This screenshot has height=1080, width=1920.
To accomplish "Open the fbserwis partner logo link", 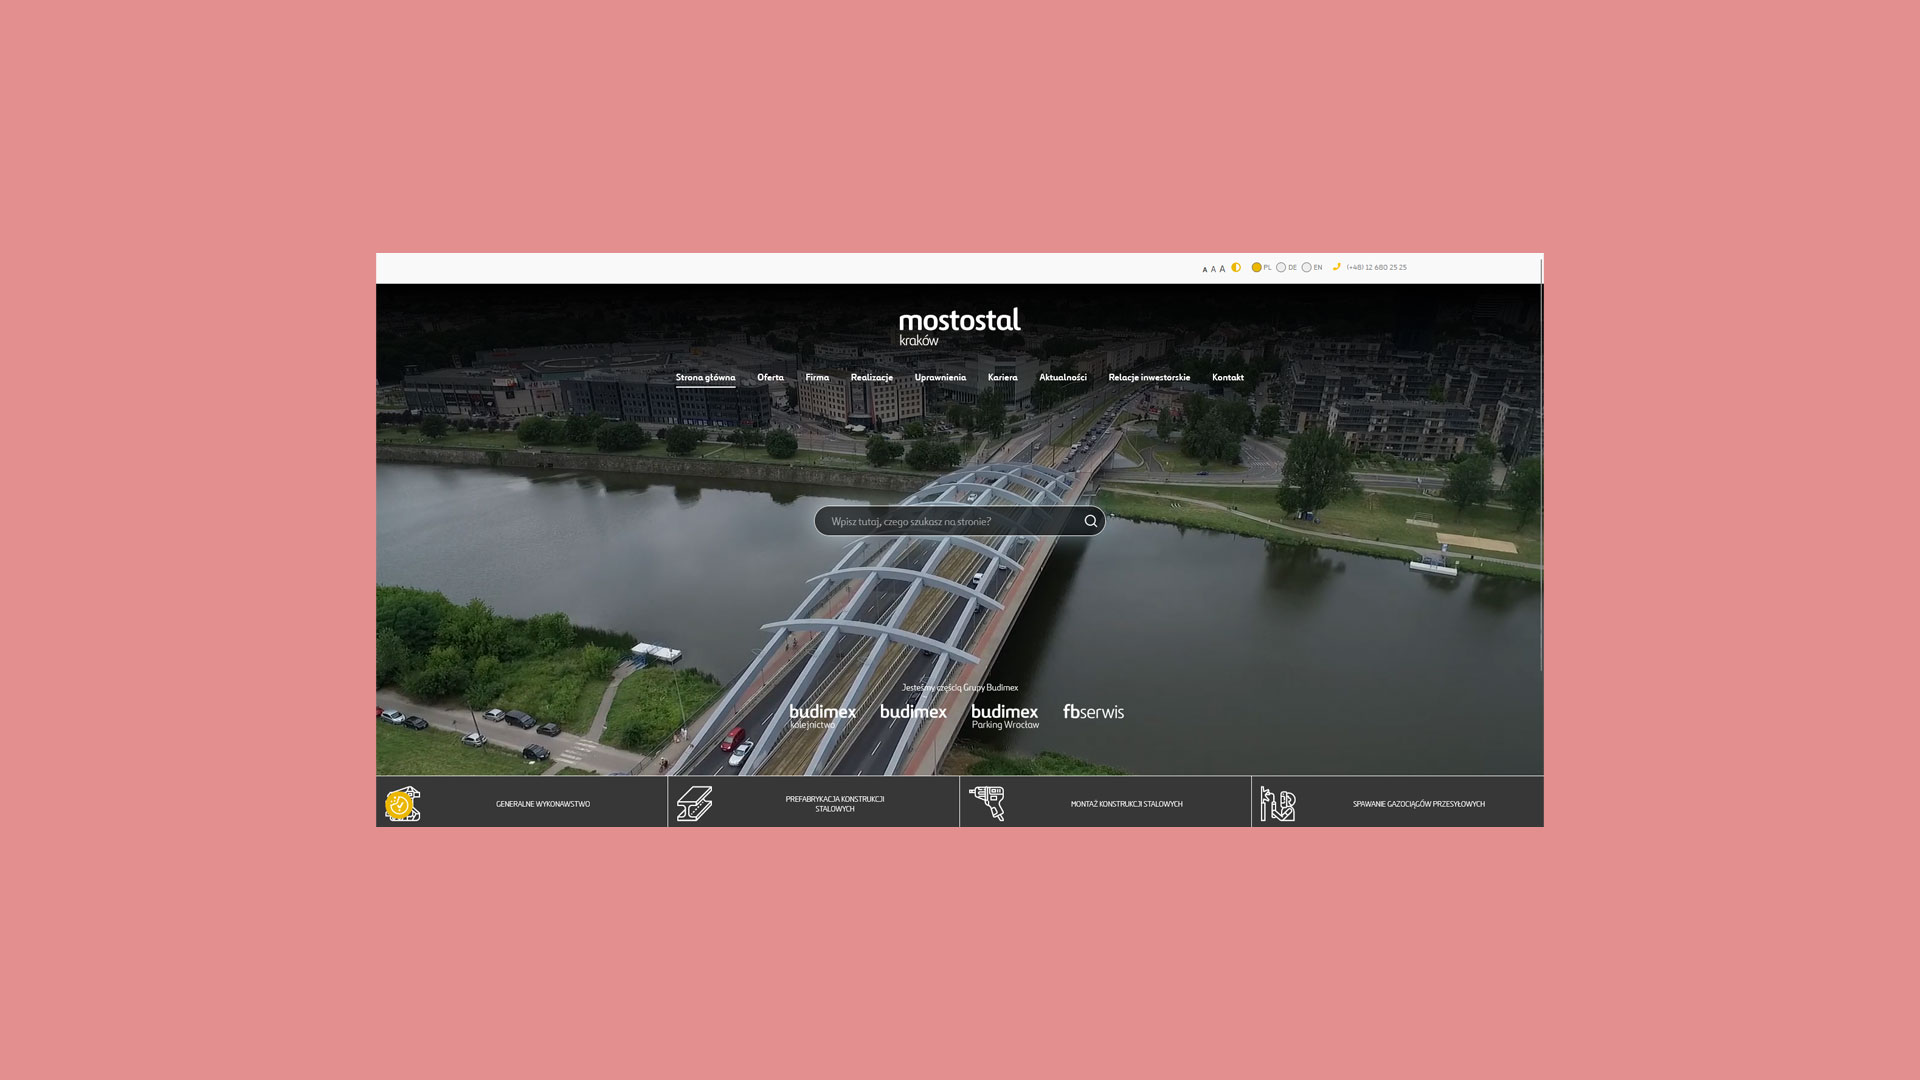I will click(1093, 712).
